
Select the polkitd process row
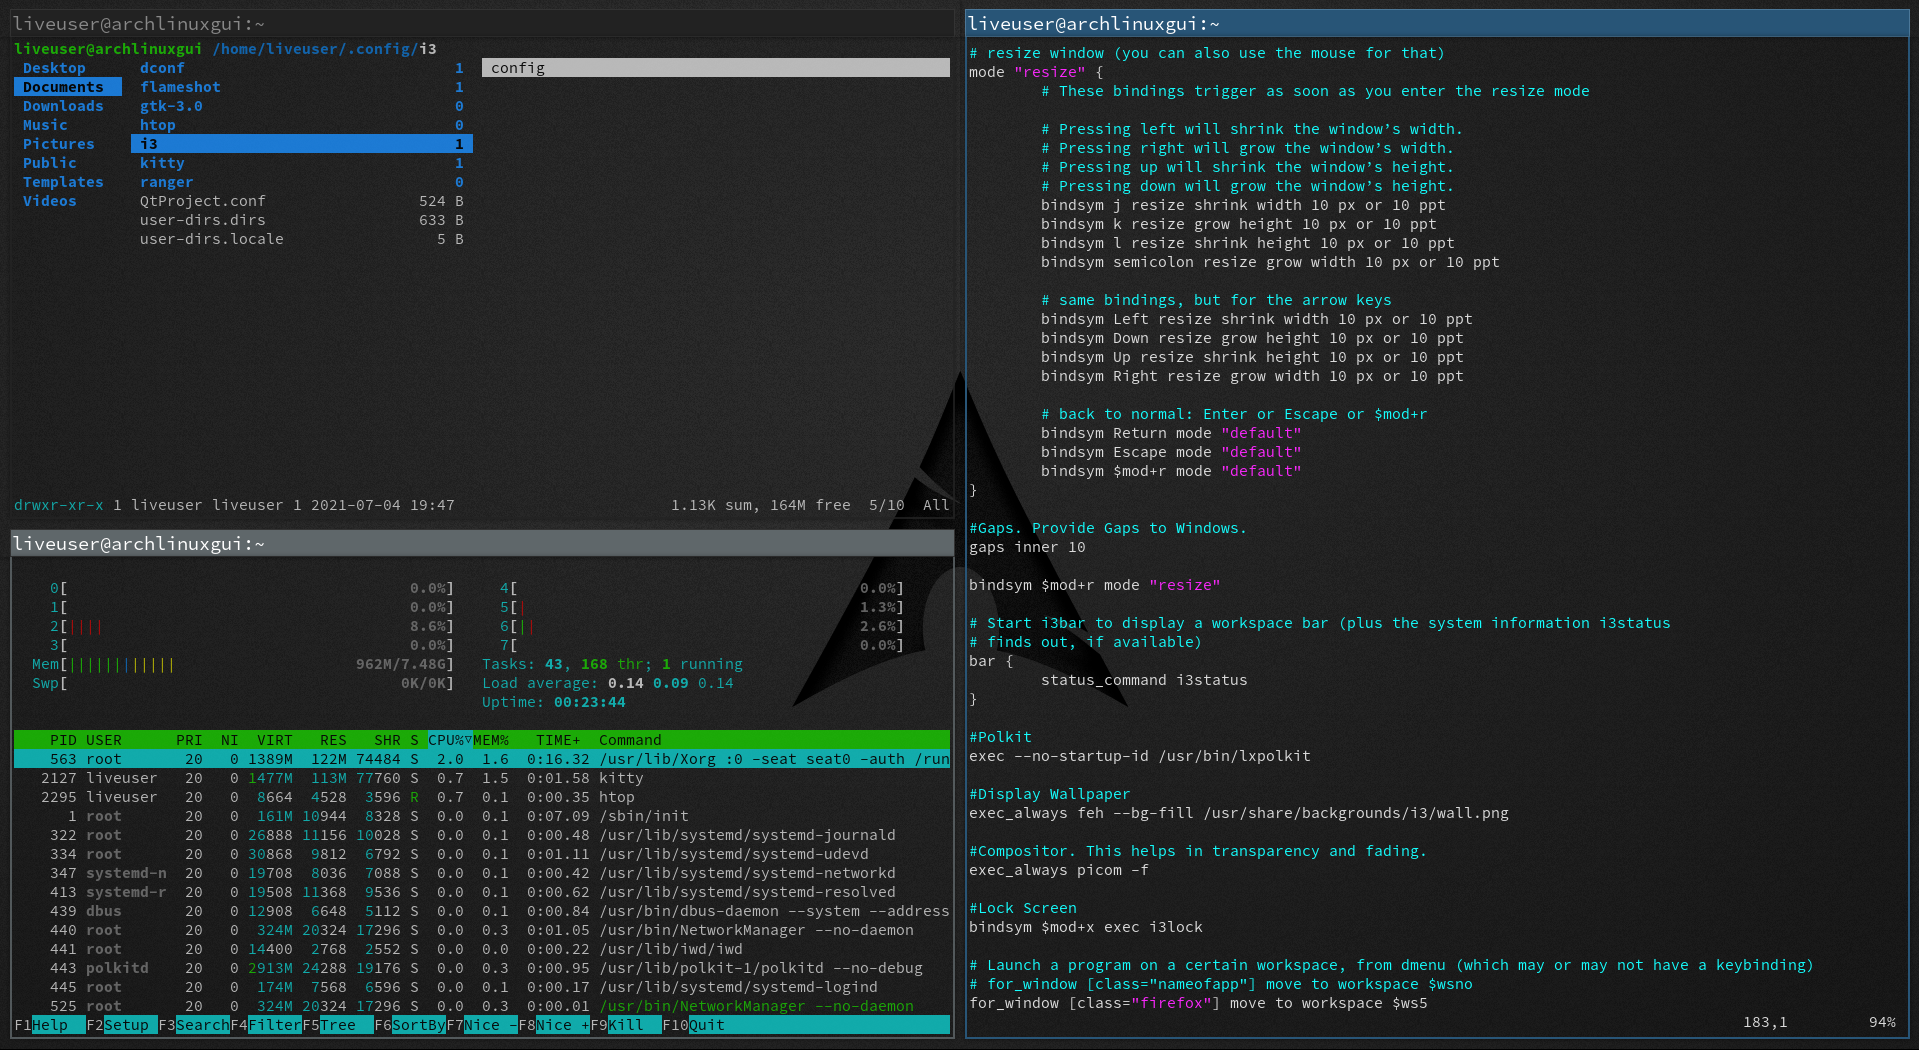coord(481,968)
